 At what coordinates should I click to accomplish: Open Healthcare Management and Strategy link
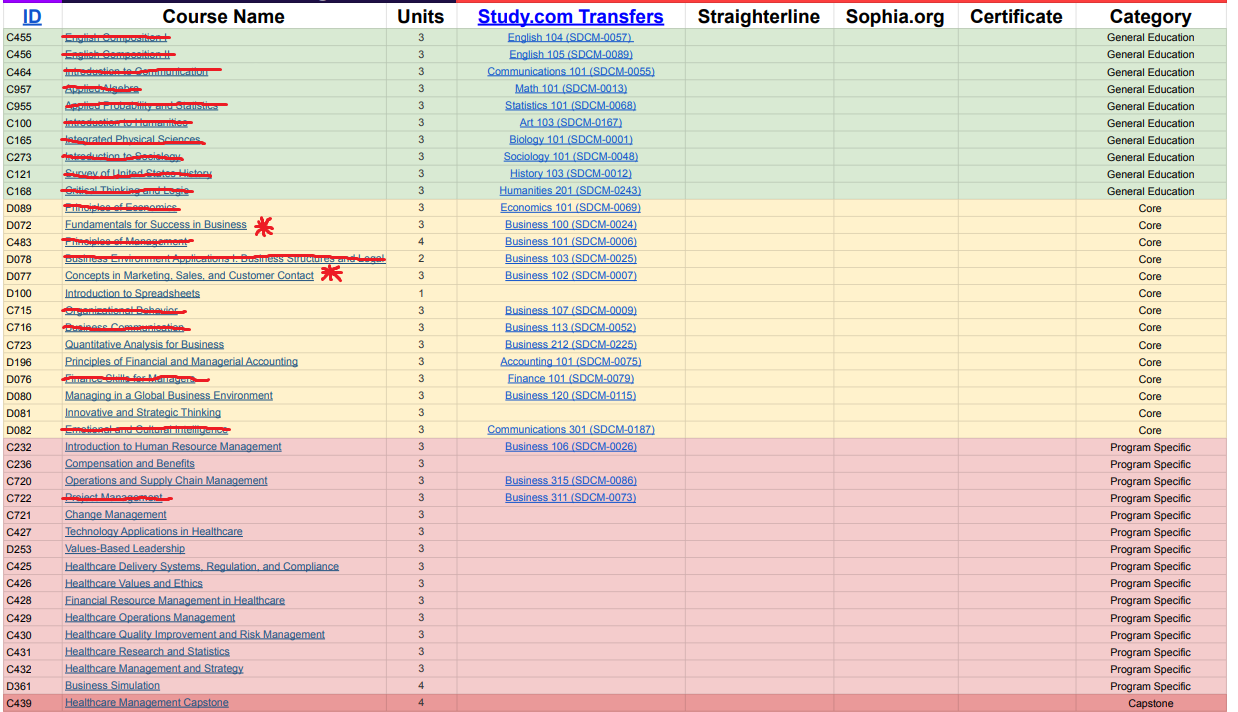pyautogui.click(x=154, y=669)
